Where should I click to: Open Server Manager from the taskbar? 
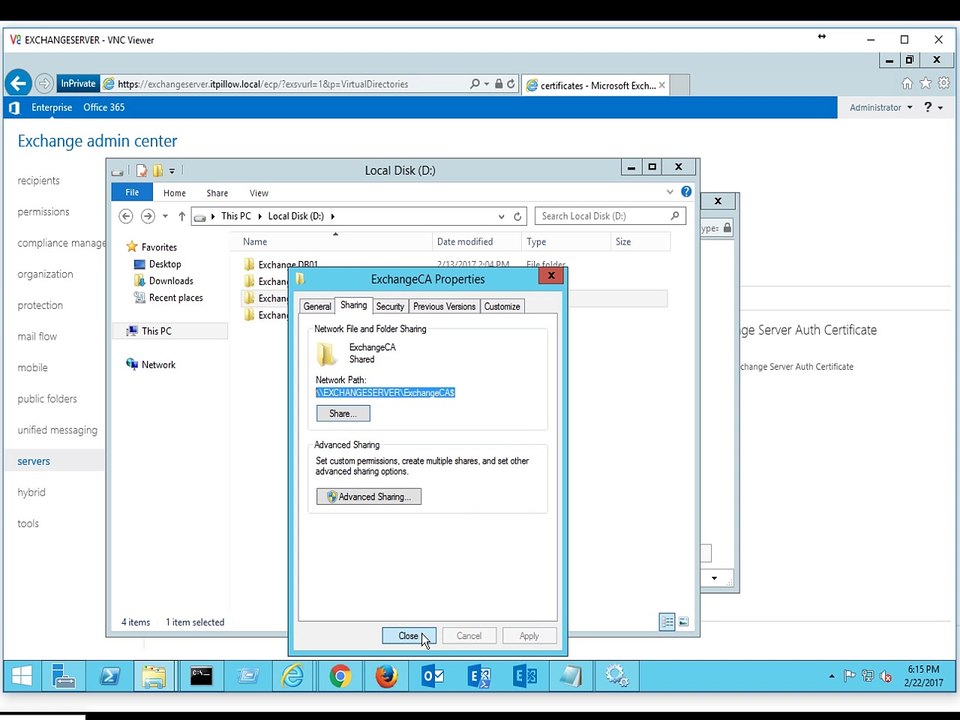(63, 676)
